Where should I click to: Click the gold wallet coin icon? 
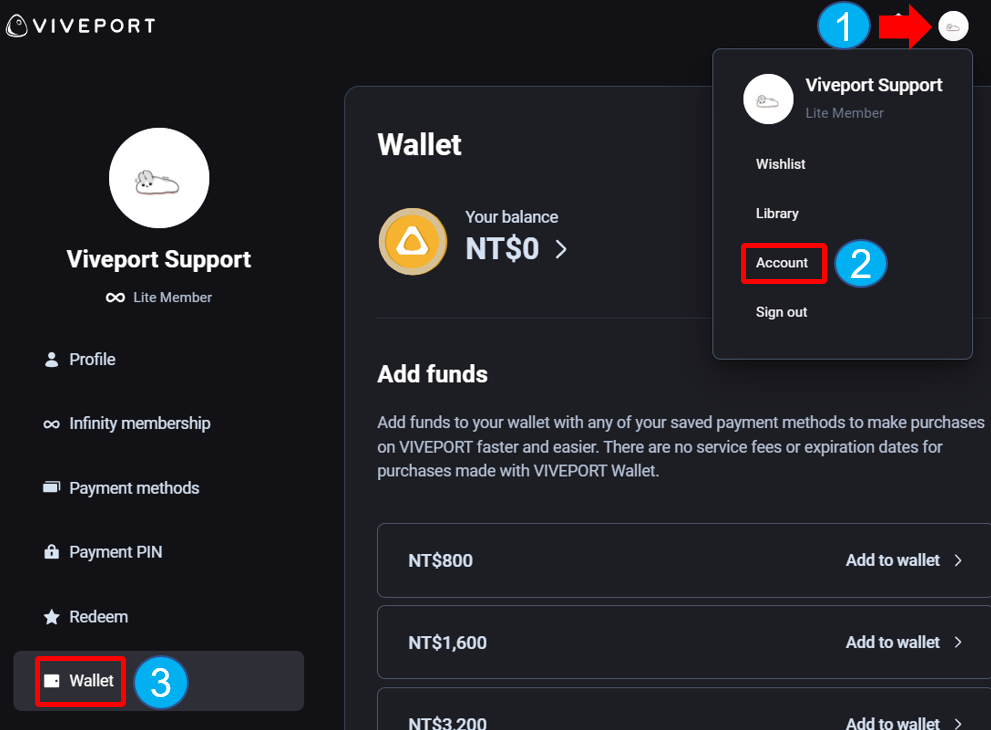(413, 242)
